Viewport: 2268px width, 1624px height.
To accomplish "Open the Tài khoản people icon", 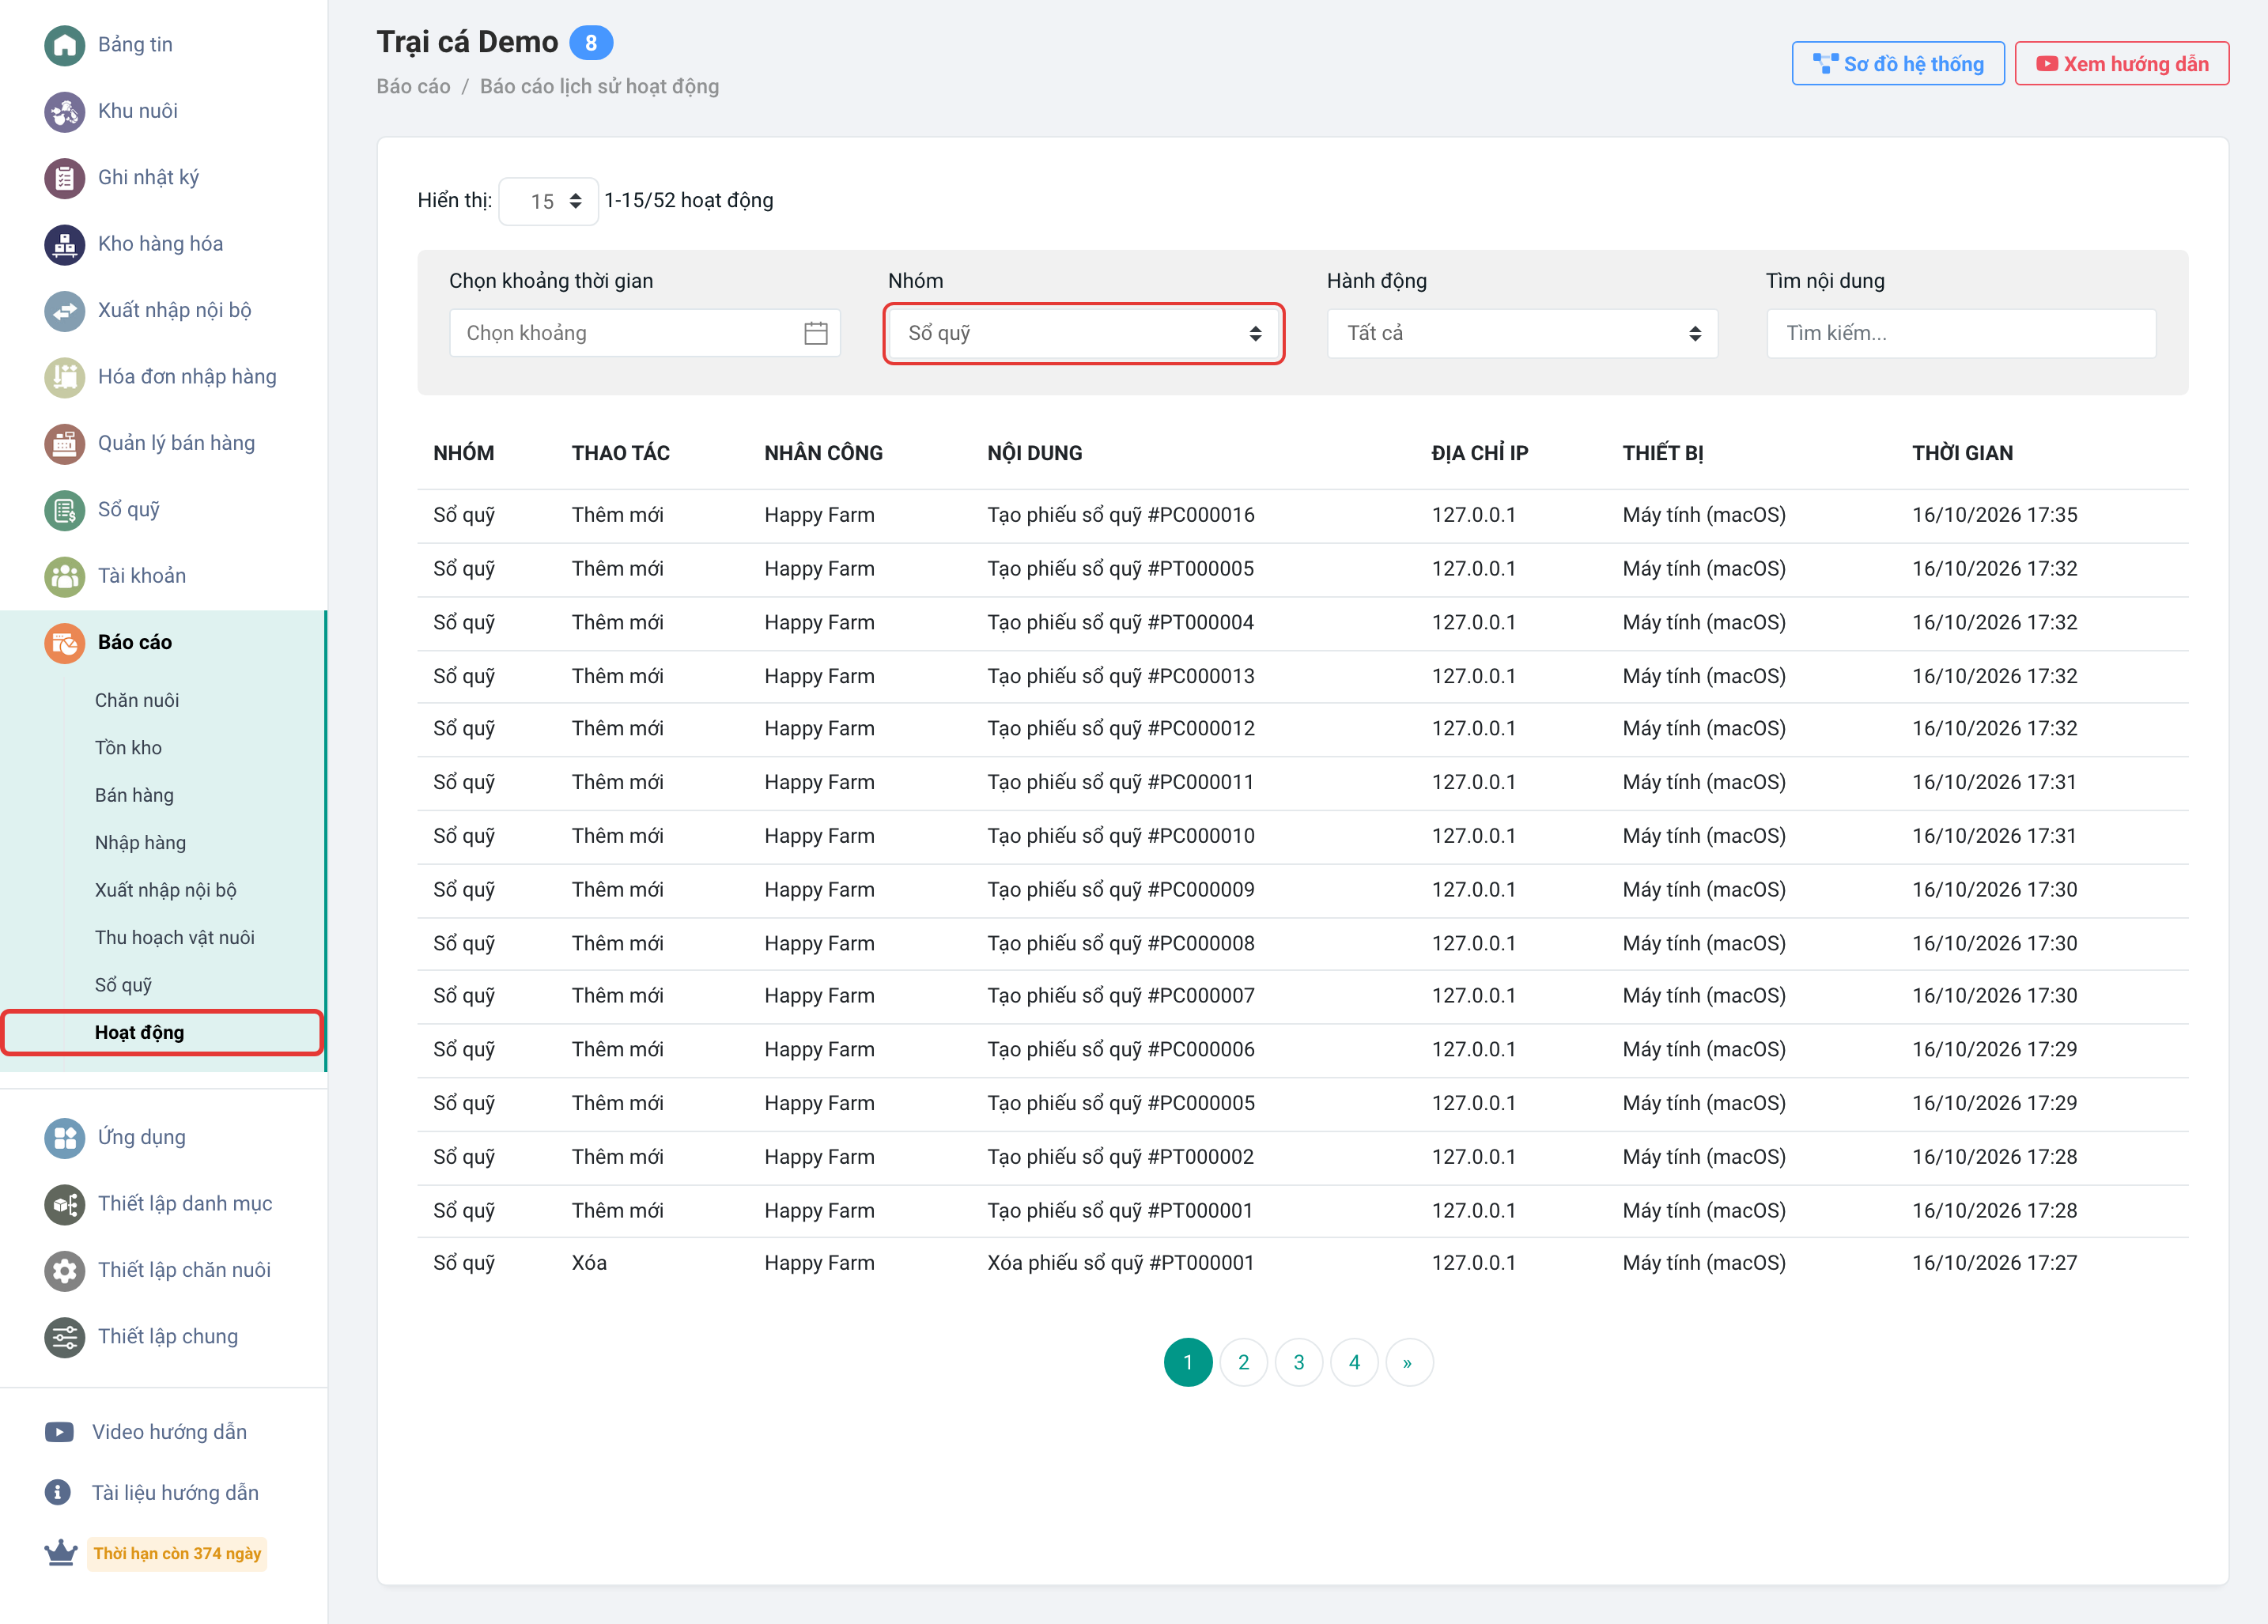I will 65,576.
